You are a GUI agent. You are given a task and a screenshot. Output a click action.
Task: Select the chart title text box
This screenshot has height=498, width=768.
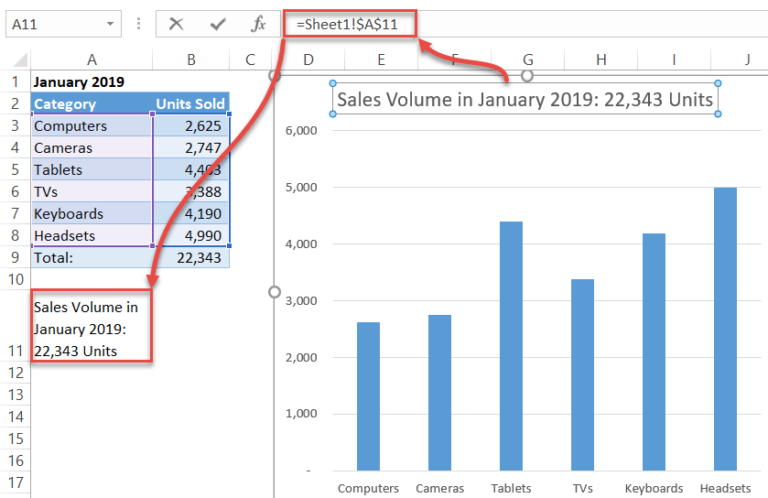pyautogui.click(x=525, y=99)
